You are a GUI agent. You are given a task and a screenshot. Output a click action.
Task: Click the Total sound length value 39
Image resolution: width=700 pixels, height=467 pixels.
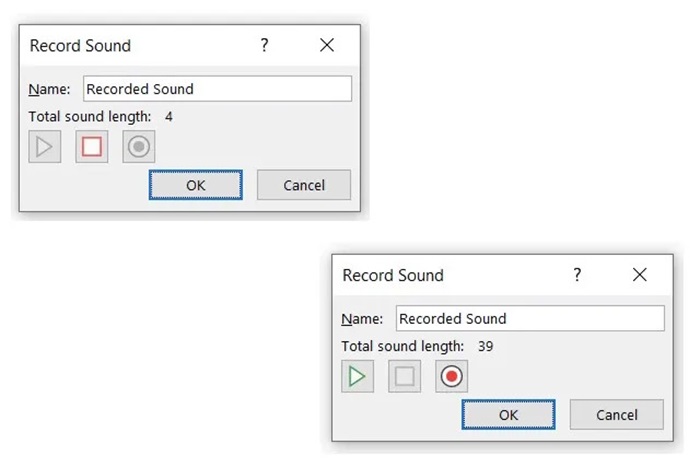pos(485,346)
